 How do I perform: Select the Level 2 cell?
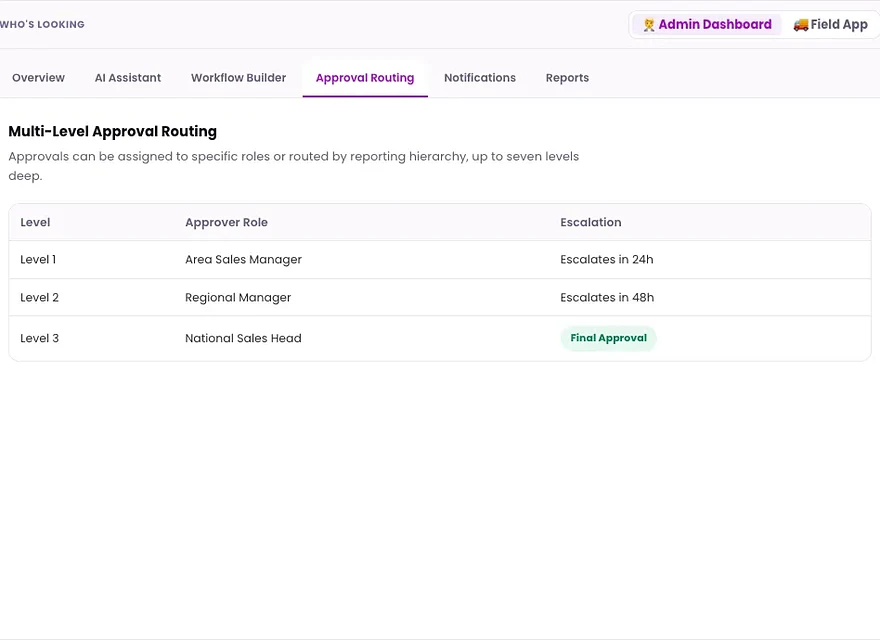click(39, 298)
